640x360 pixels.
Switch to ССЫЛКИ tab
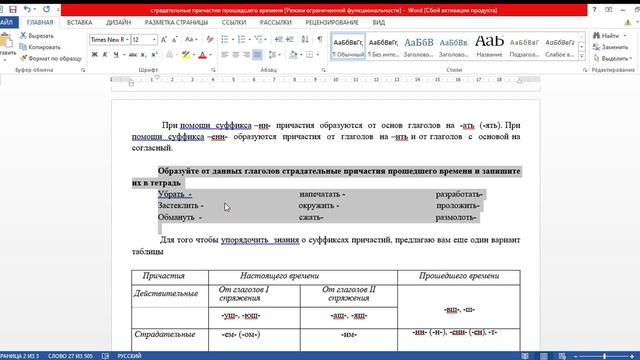[x=234, y=22]
